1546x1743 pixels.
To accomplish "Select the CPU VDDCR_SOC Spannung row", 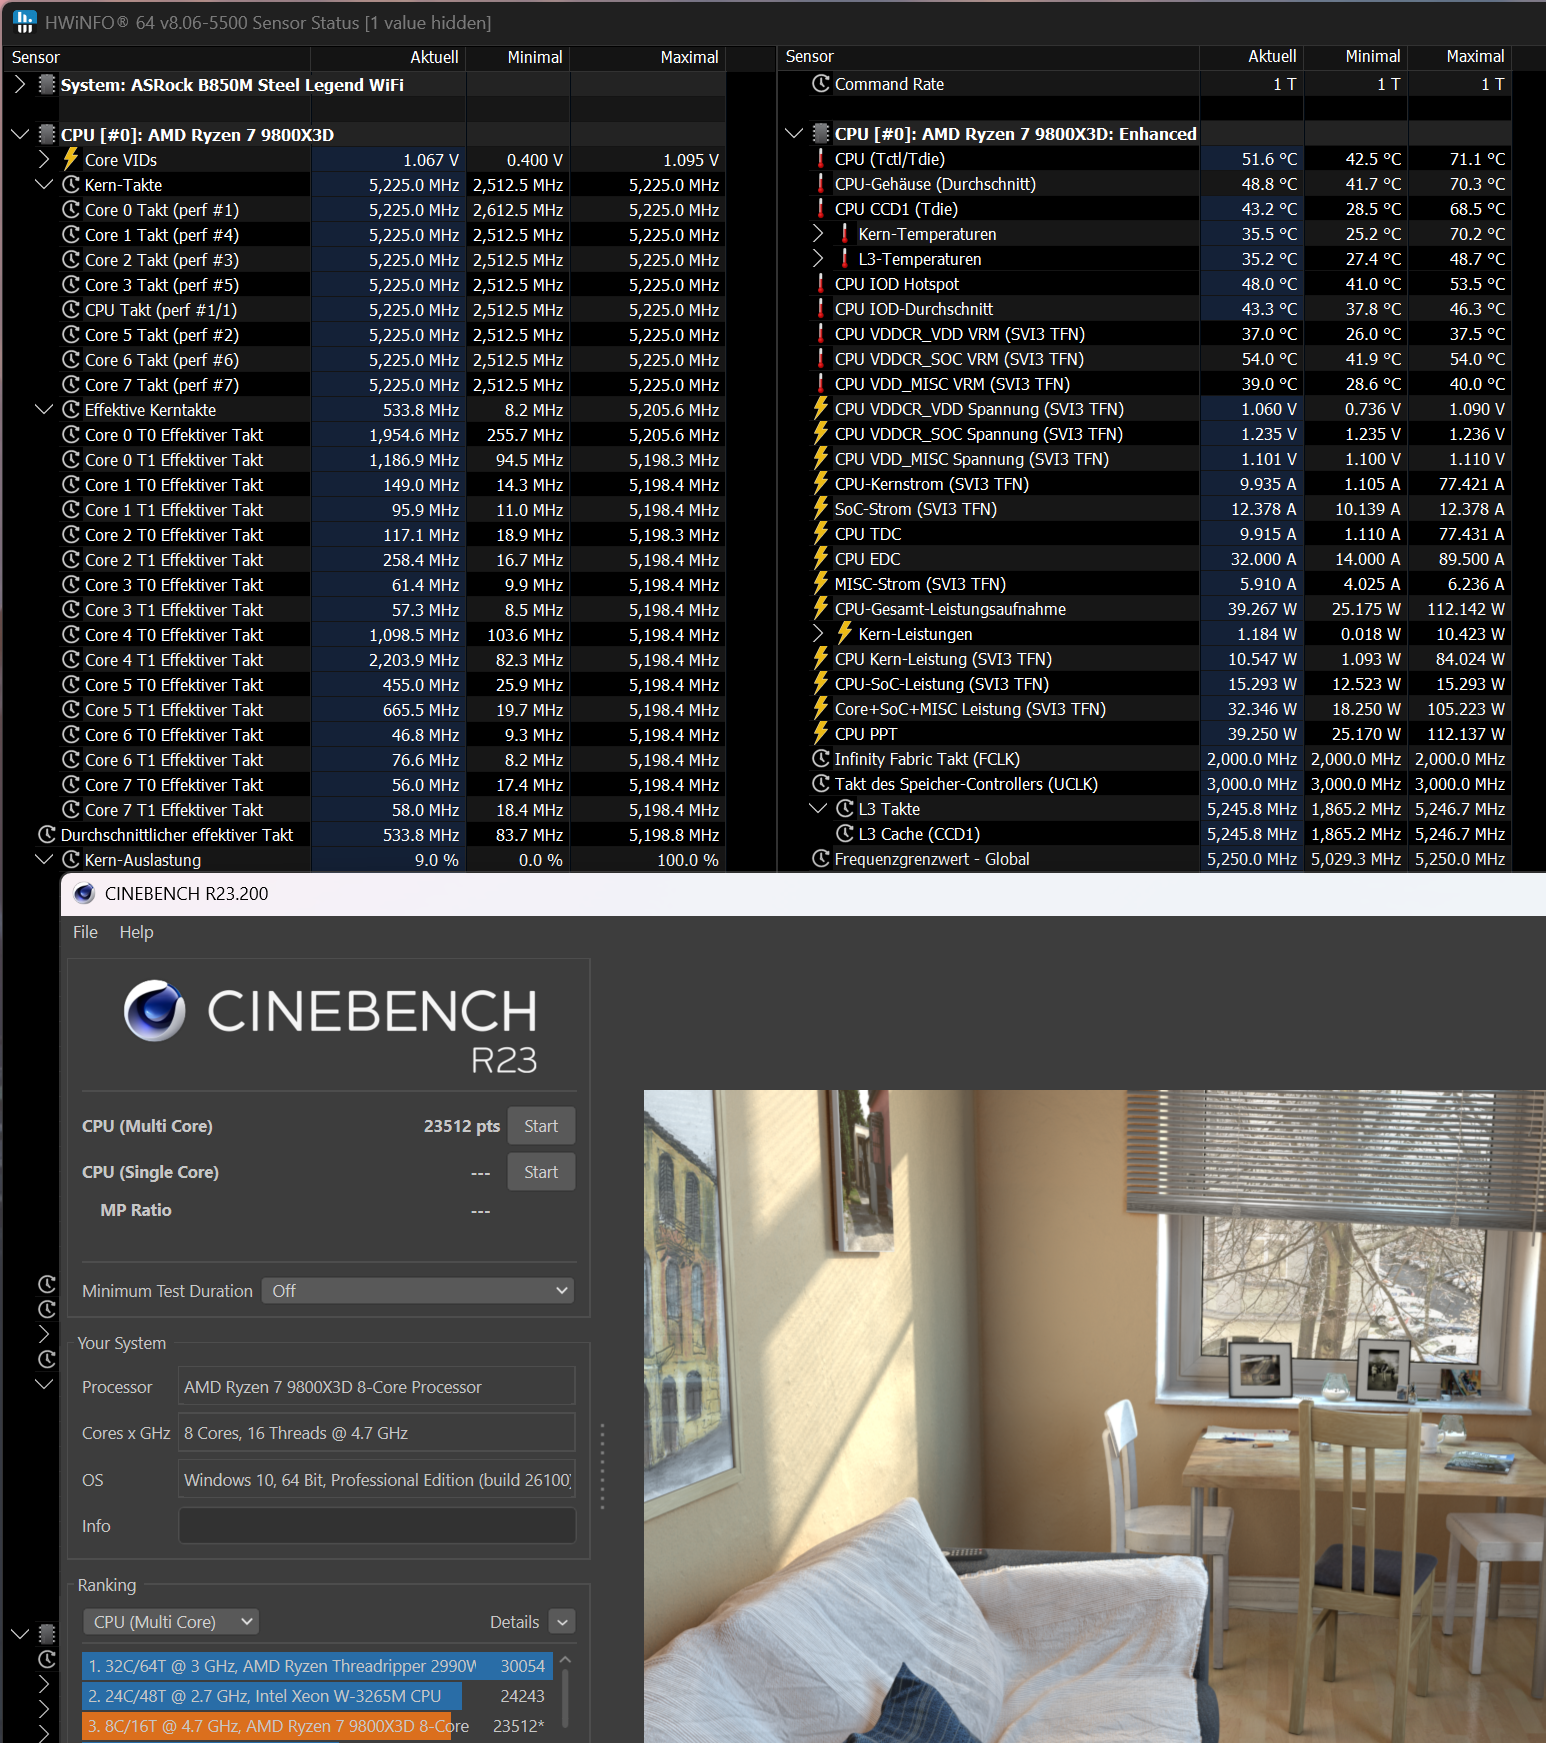I will pyautogui.click(x=1145, y=433).
